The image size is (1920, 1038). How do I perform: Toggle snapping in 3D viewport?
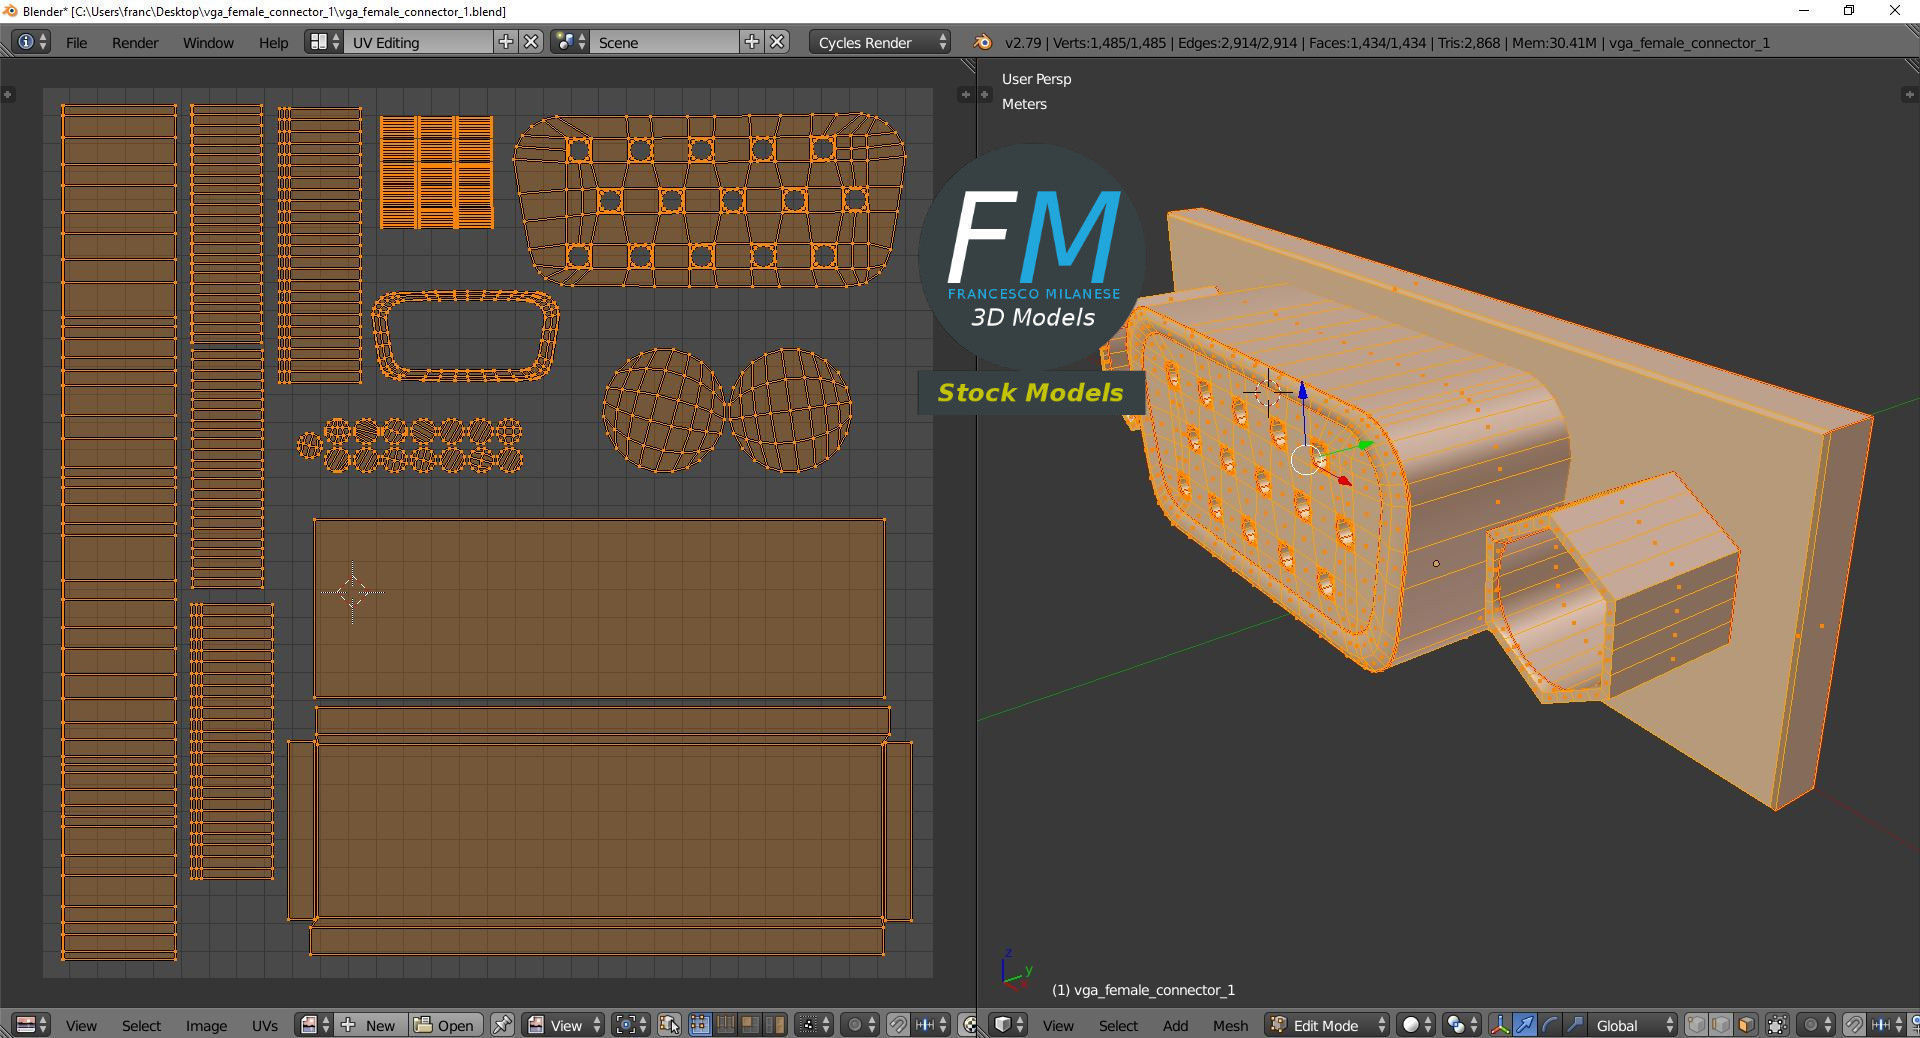1853,1025
